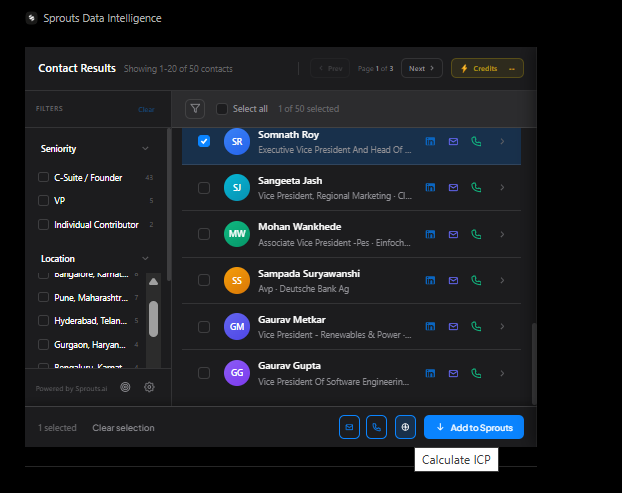Enable the VP seniority filter
The image size is (622, 493).
coord(43,201)
